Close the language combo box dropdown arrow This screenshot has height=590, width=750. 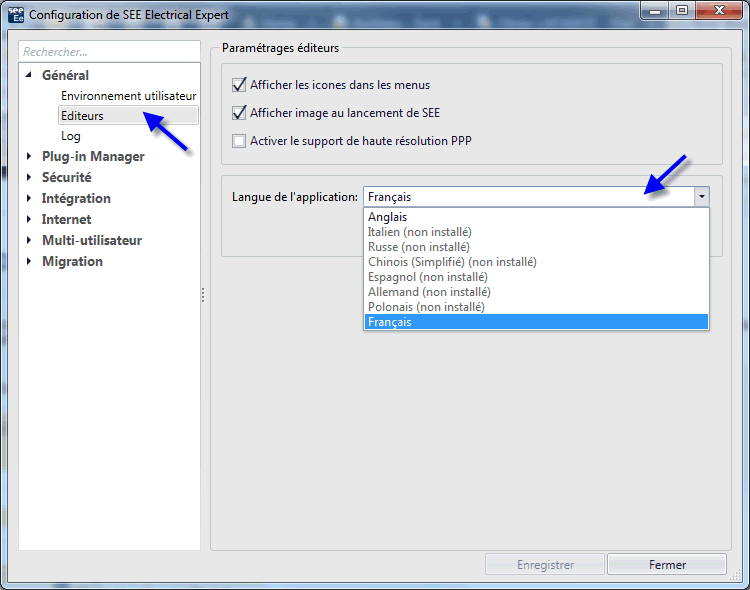pyautogui.click(x=701, y=197)
